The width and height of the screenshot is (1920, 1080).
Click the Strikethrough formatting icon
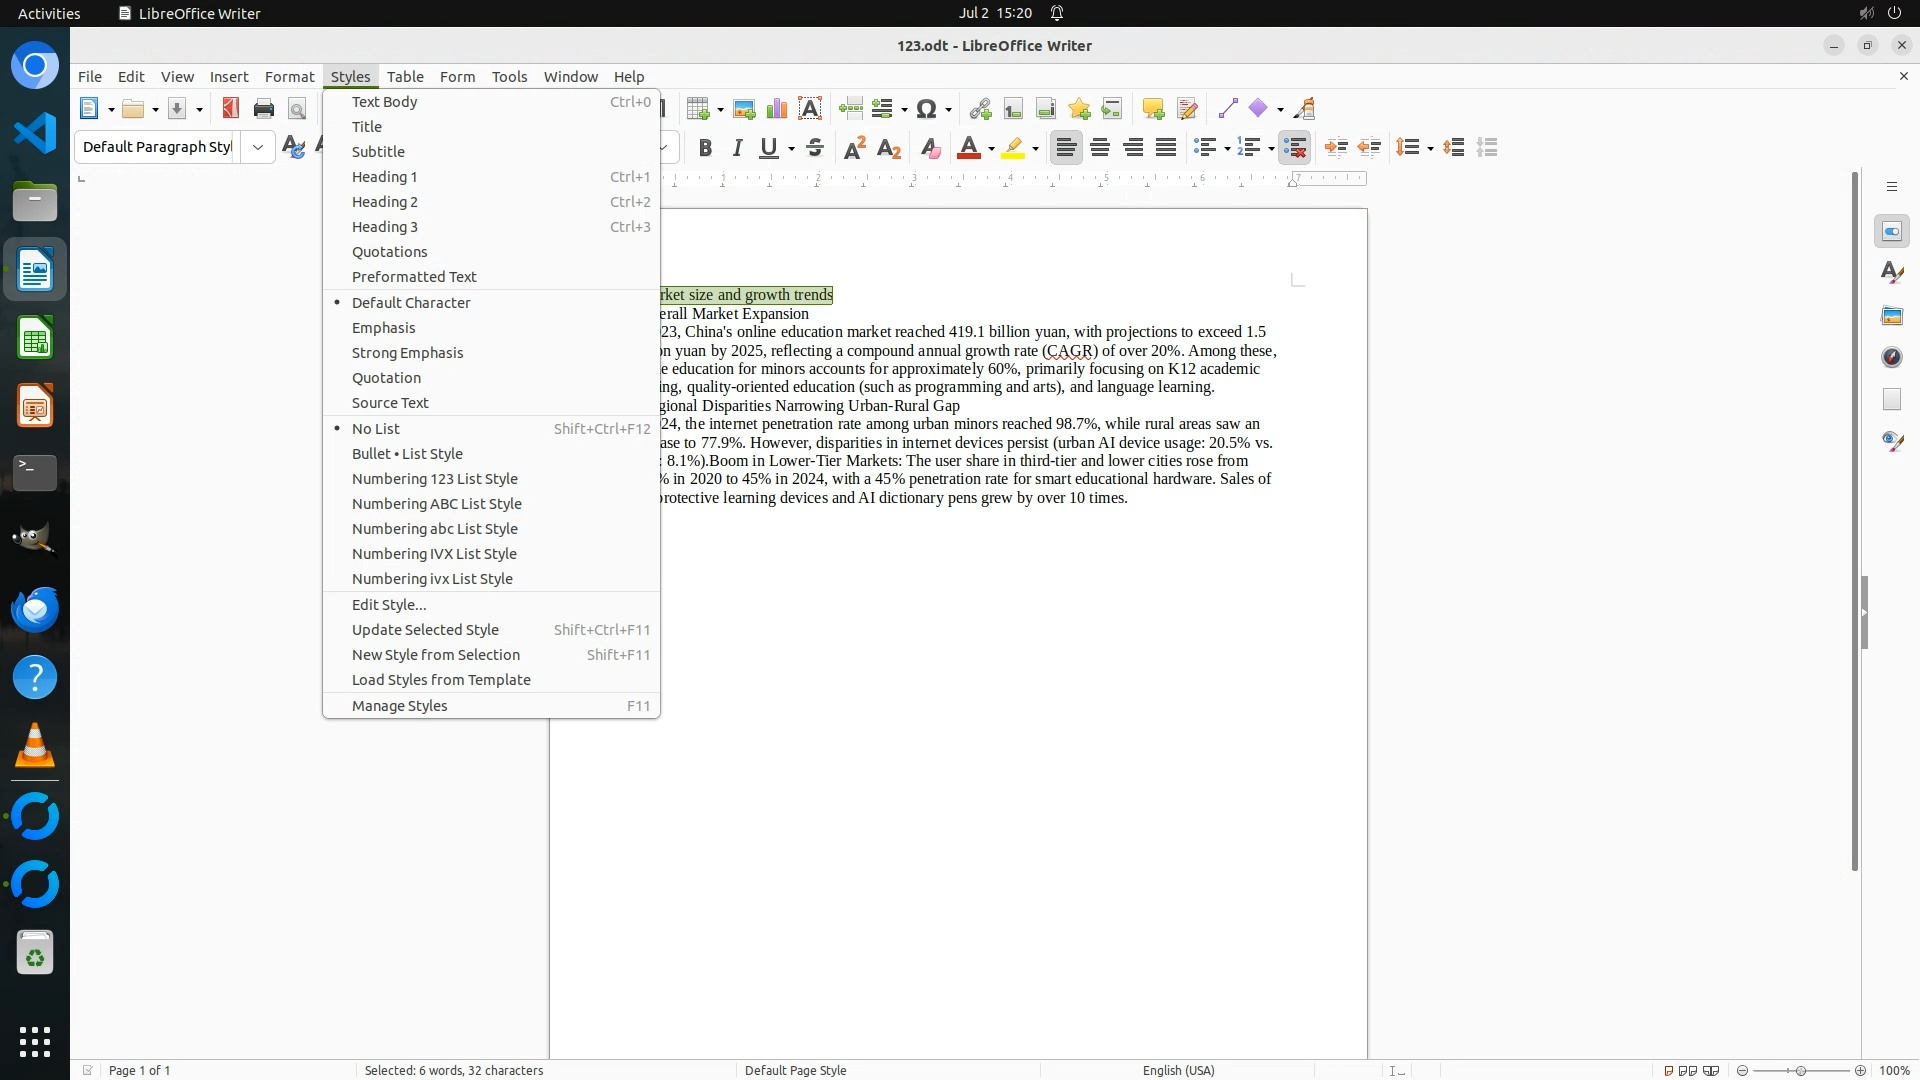tap(815, 148)
